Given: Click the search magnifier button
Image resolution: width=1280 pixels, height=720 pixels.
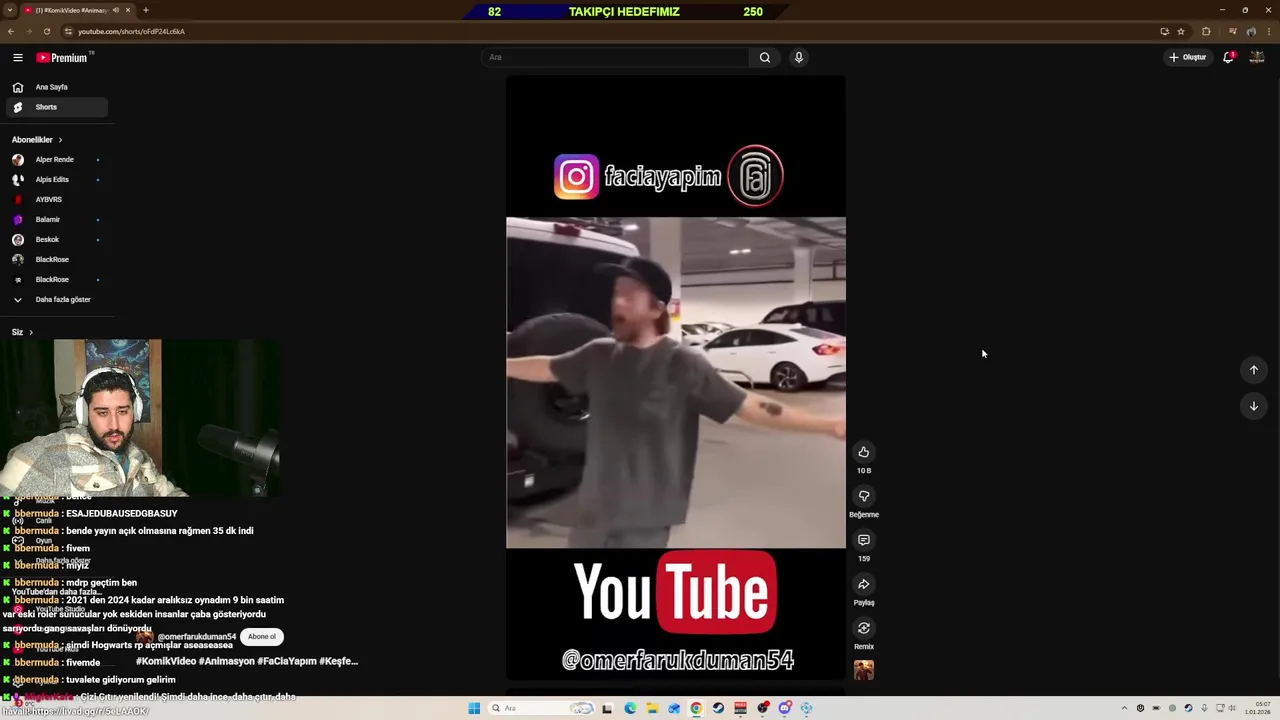Looking at the screenshot, I should pyautogui.click(x=765, y=57).
